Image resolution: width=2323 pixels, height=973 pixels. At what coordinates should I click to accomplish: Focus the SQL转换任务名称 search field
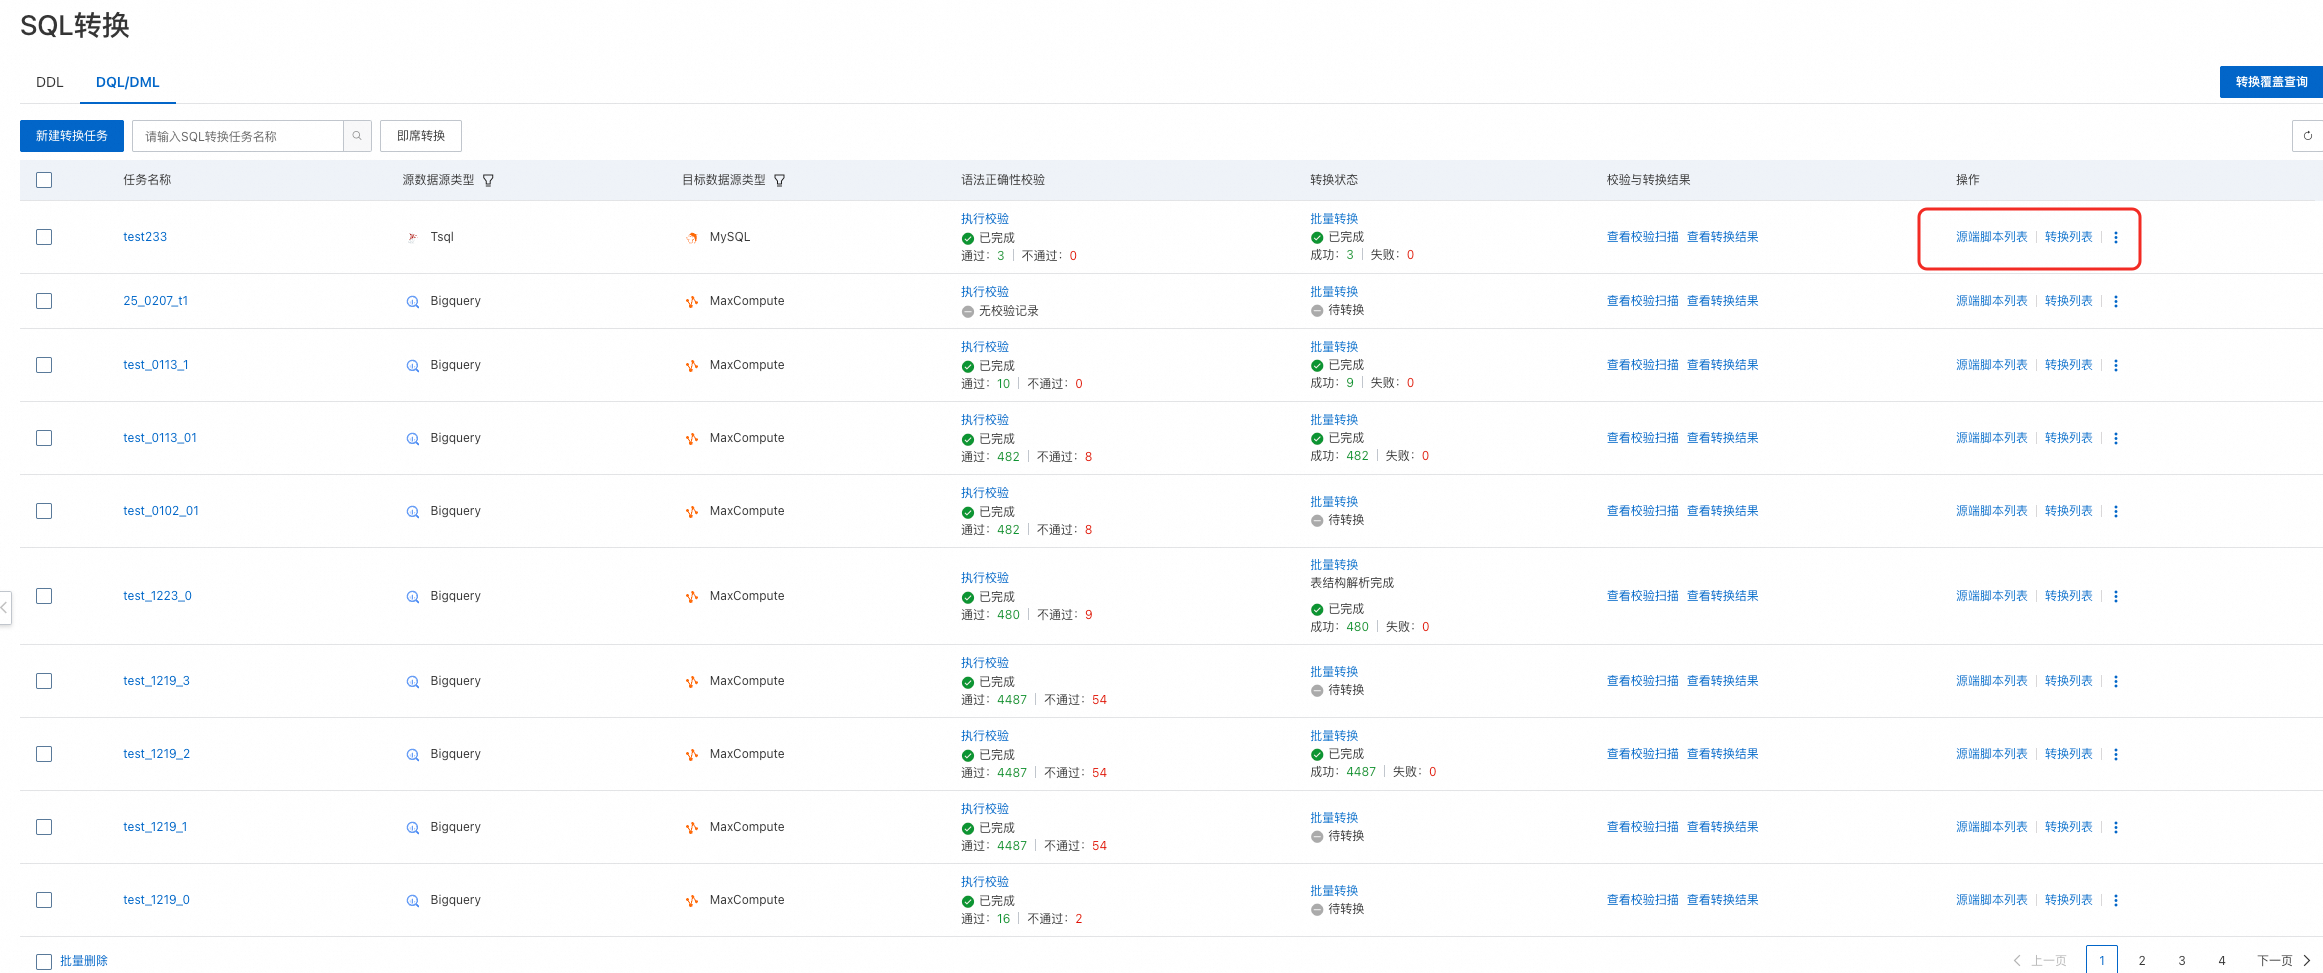240,136
